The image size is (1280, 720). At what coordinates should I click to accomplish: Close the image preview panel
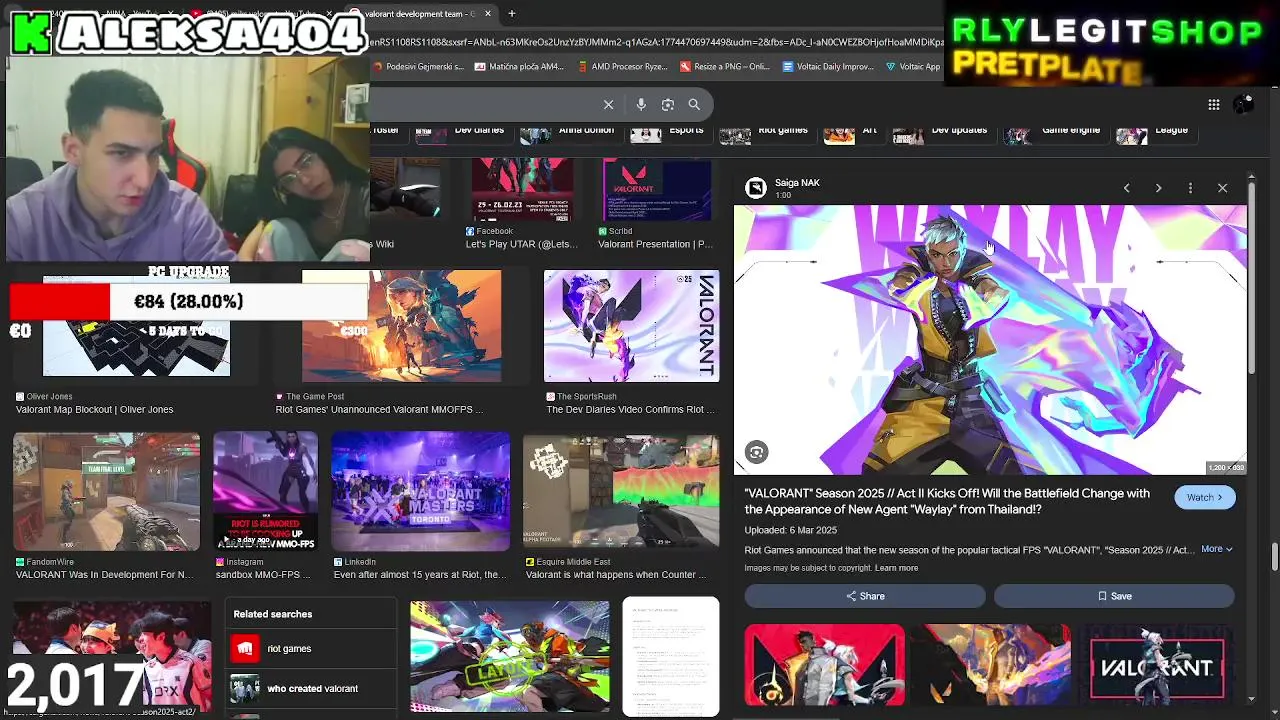point(1222,188)
